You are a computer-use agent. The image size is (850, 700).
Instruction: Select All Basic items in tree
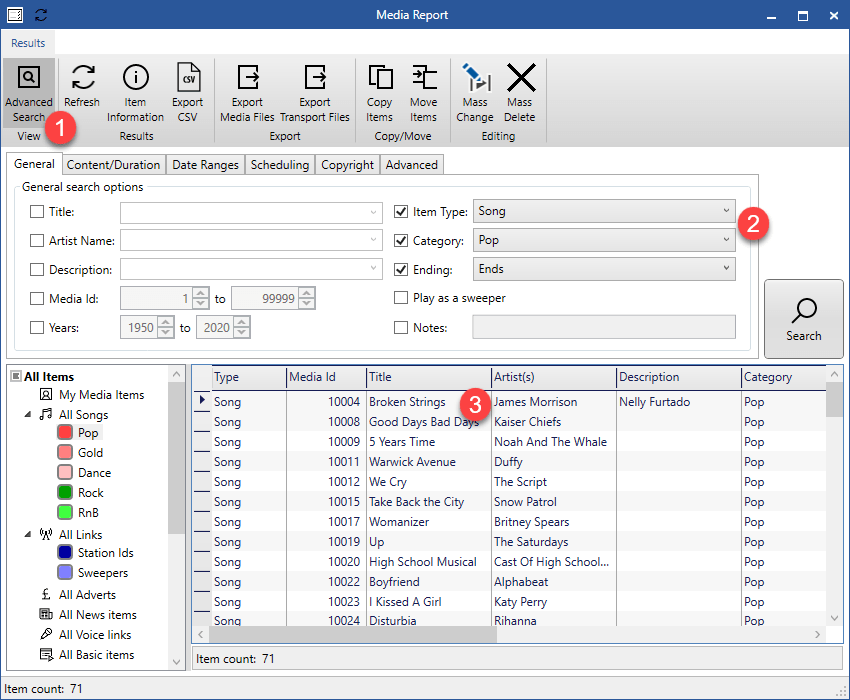96,655
